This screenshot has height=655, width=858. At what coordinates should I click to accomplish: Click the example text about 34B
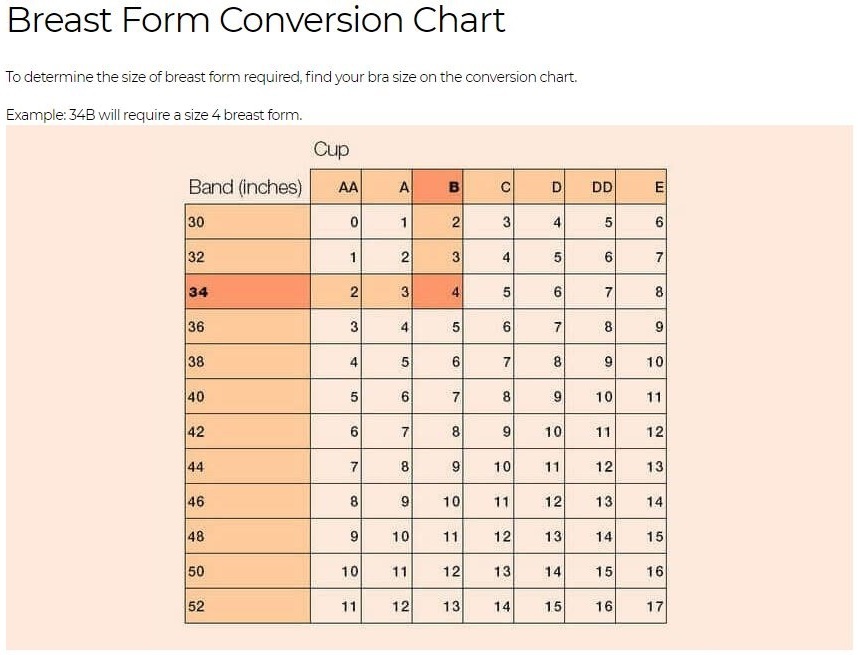pyautogui.click(x=154, y=115)
